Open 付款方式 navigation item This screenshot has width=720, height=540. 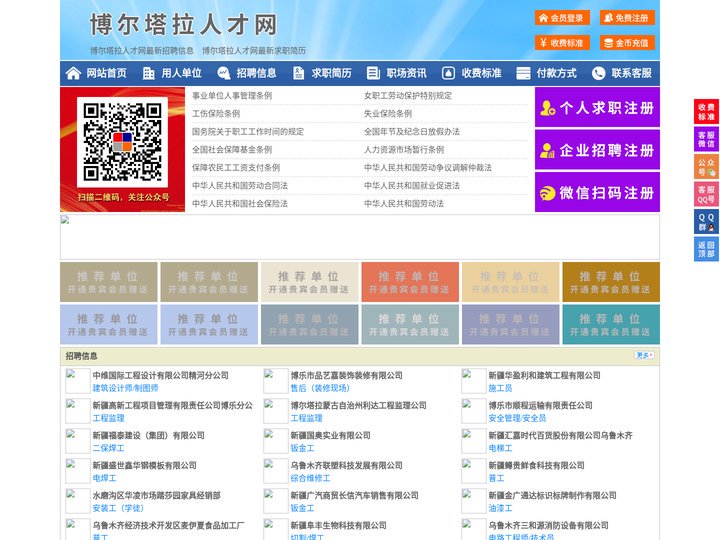557,73
